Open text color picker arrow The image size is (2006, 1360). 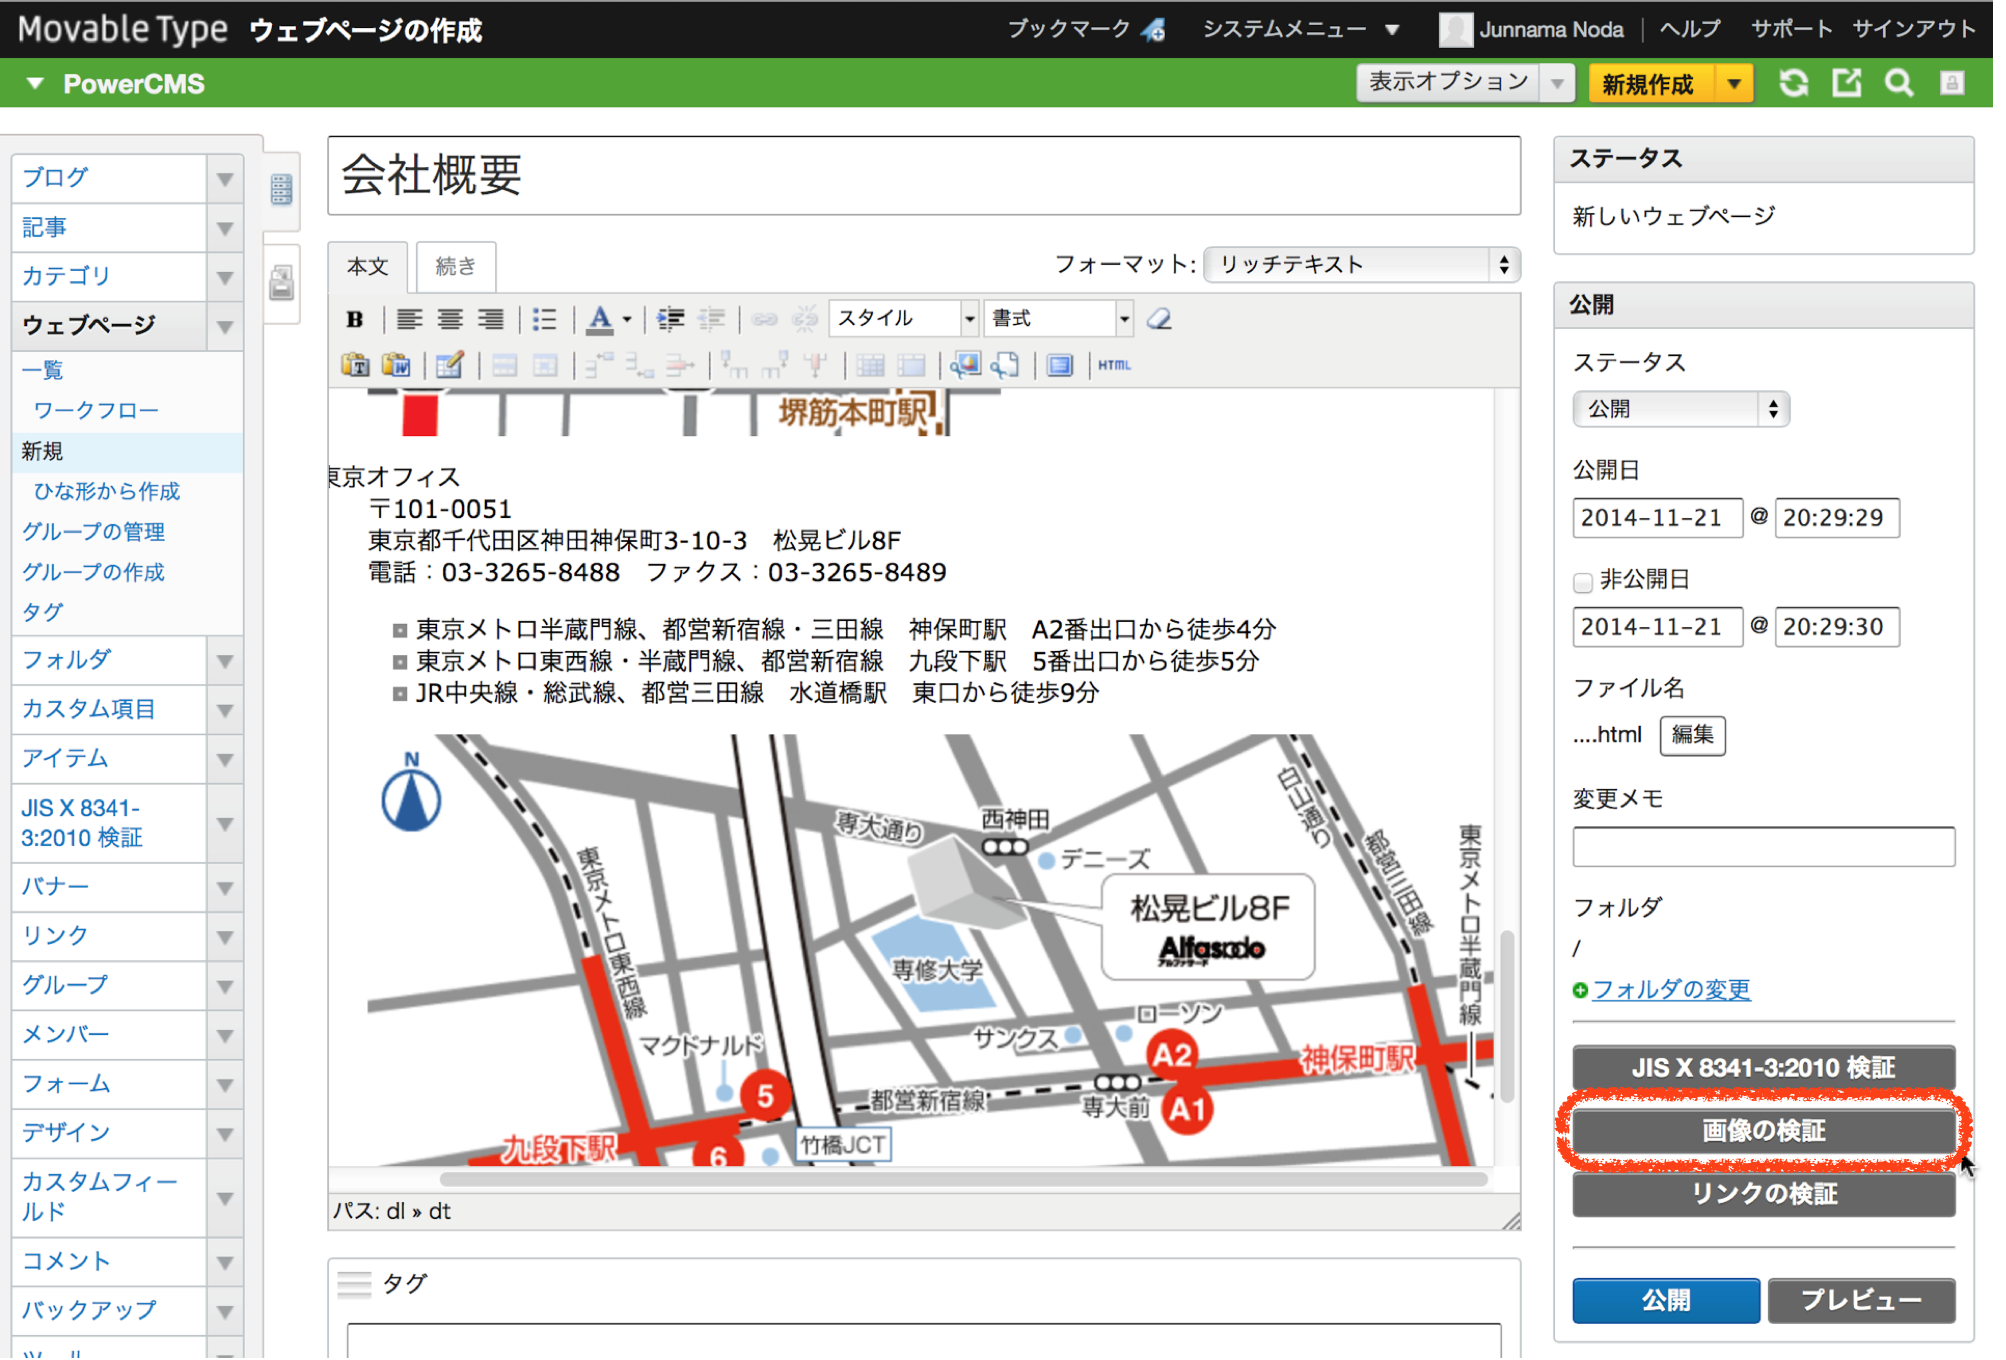click(x=627, y=320)
